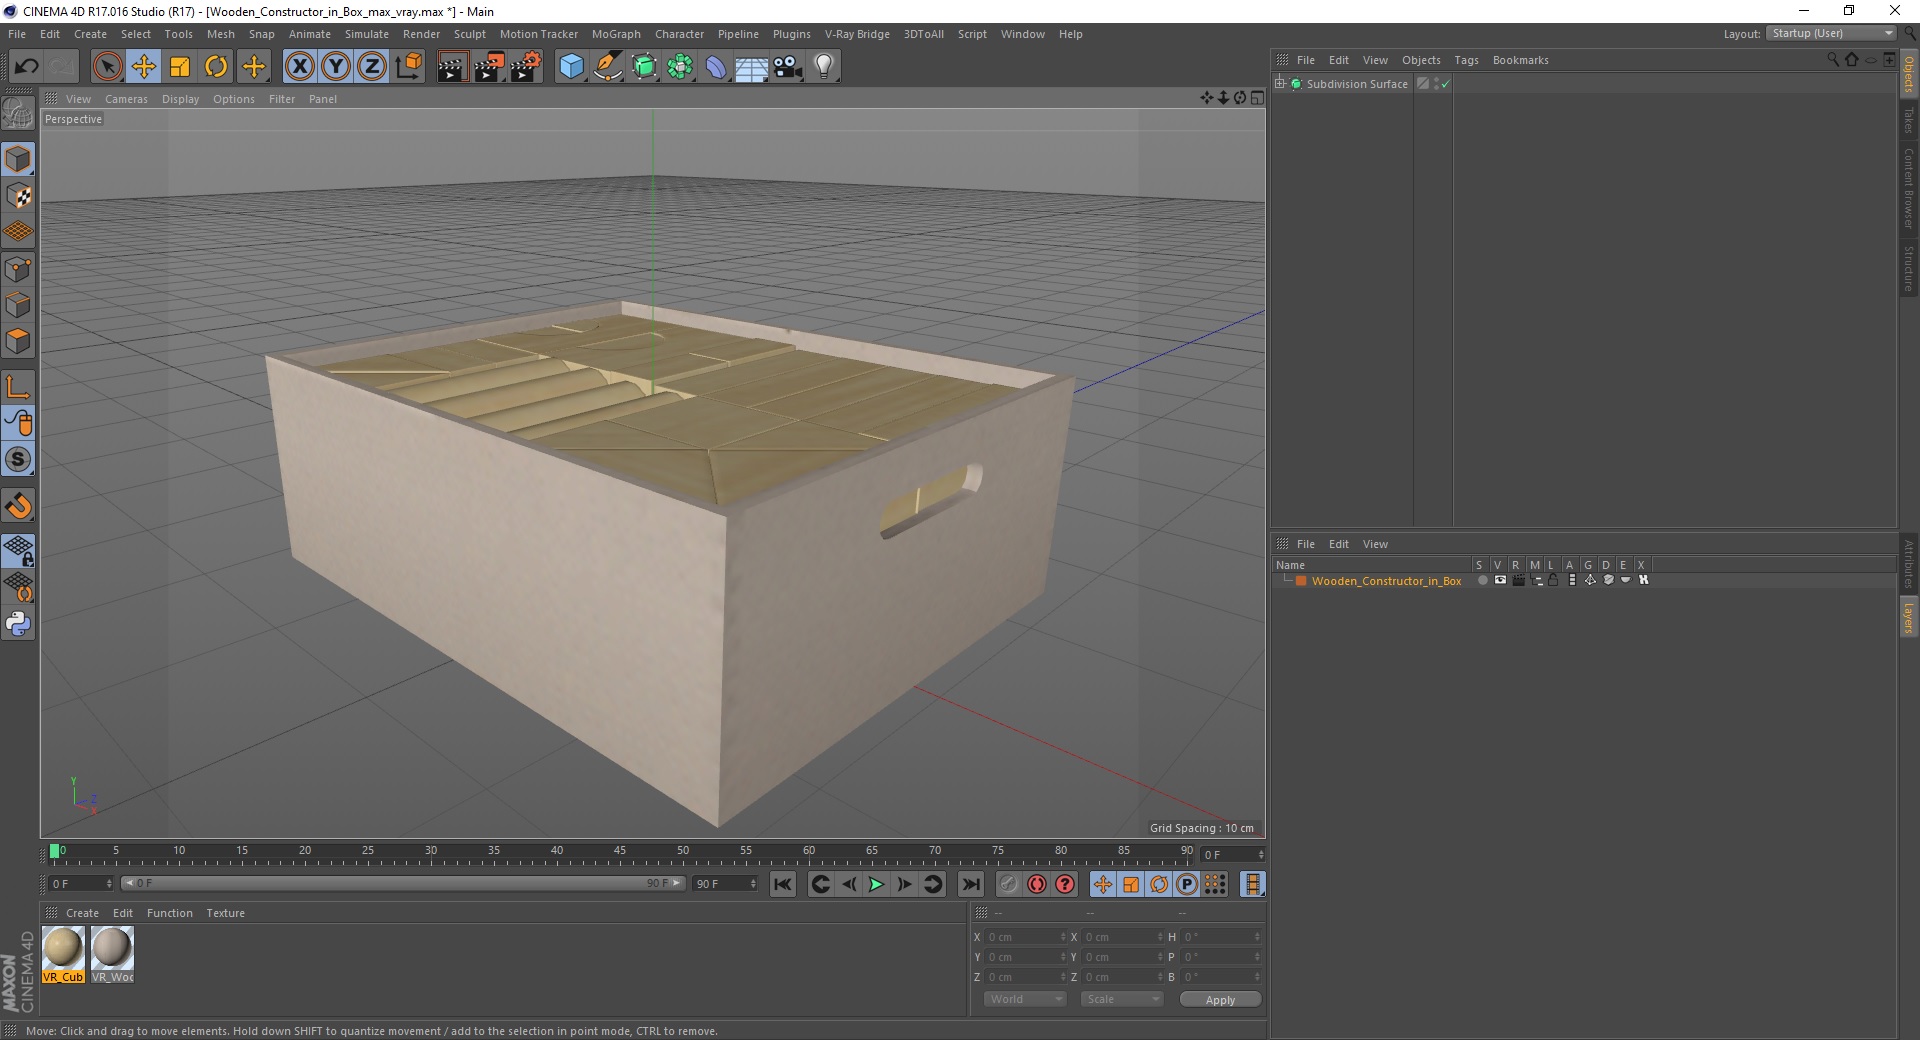The height and width of the screenshot is (1040, 1920).
Task: Add a Floor environment object
Action: pos(752,67)
